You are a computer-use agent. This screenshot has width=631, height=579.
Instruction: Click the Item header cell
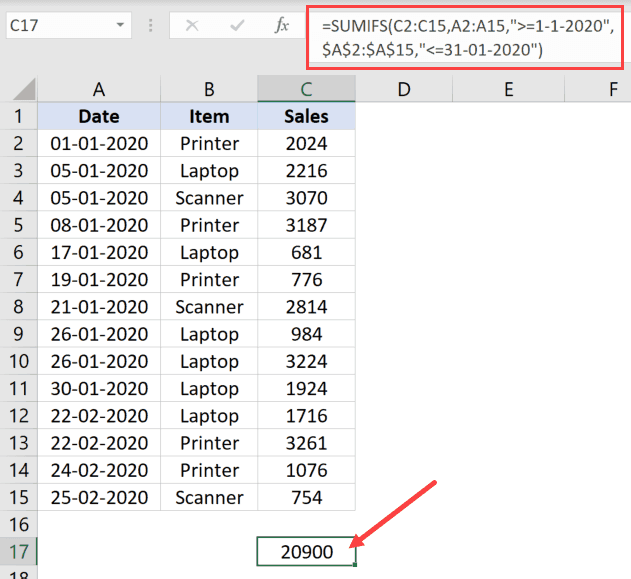click(209, 116)
